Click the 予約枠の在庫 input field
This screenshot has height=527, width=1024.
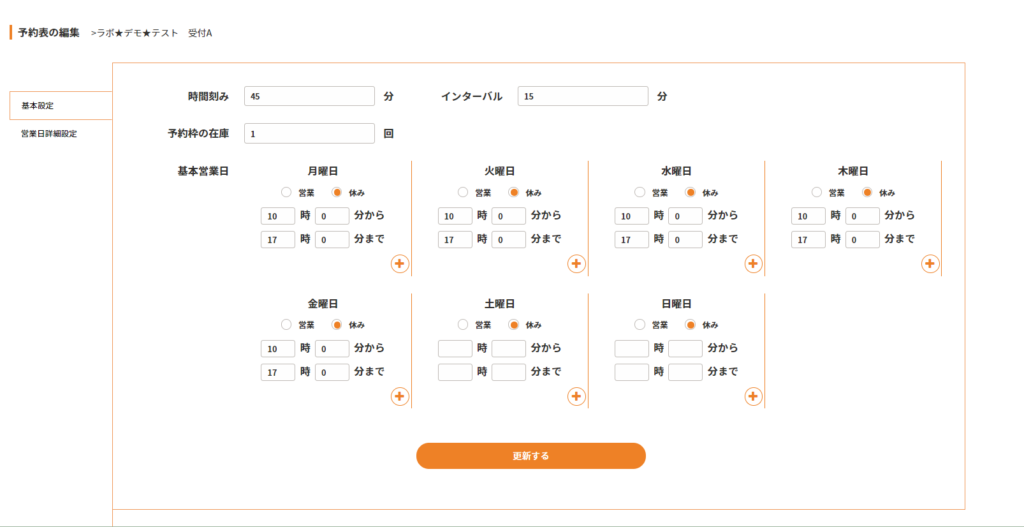pyautogui.click(x=309, y=133)
